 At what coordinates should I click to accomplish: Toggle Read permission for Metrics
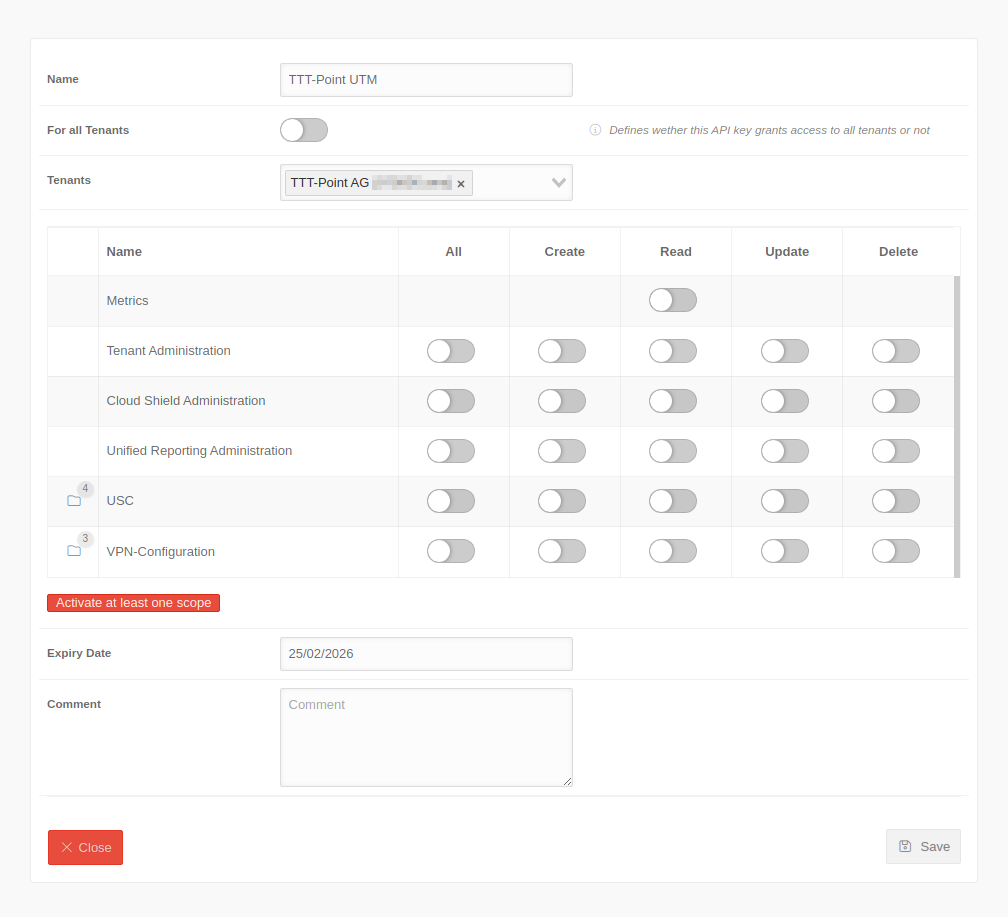pos(672,300)
